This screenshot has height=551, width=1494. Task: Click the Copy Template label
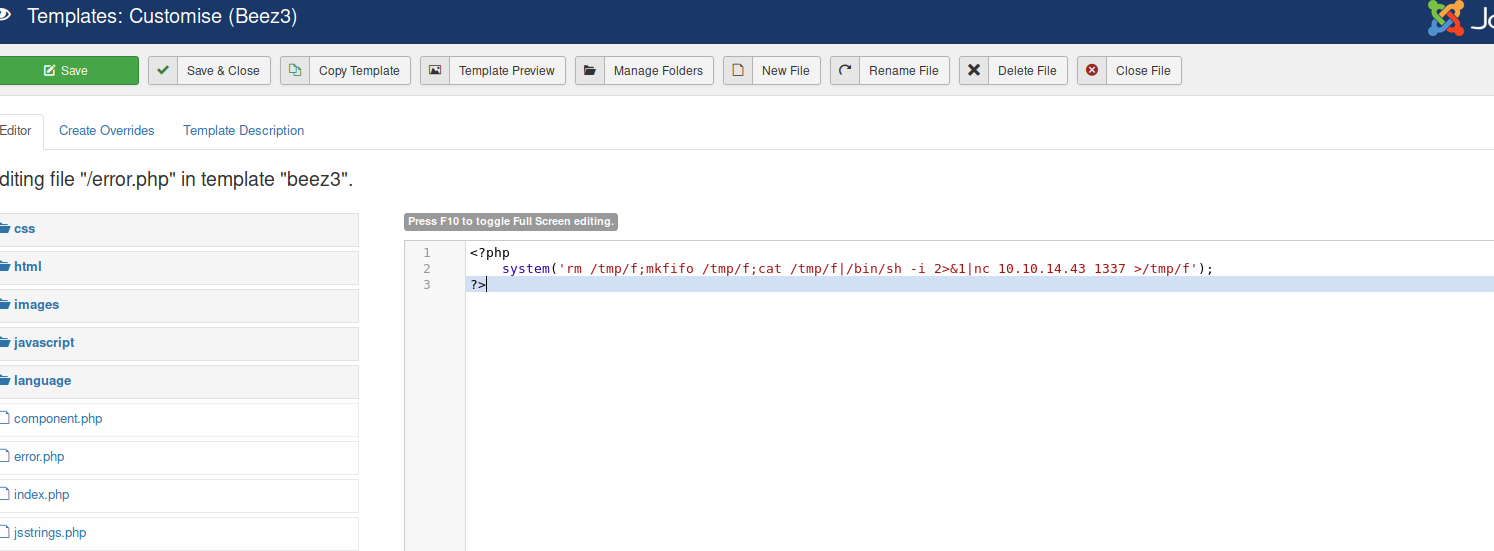click(x=359, y=71)
